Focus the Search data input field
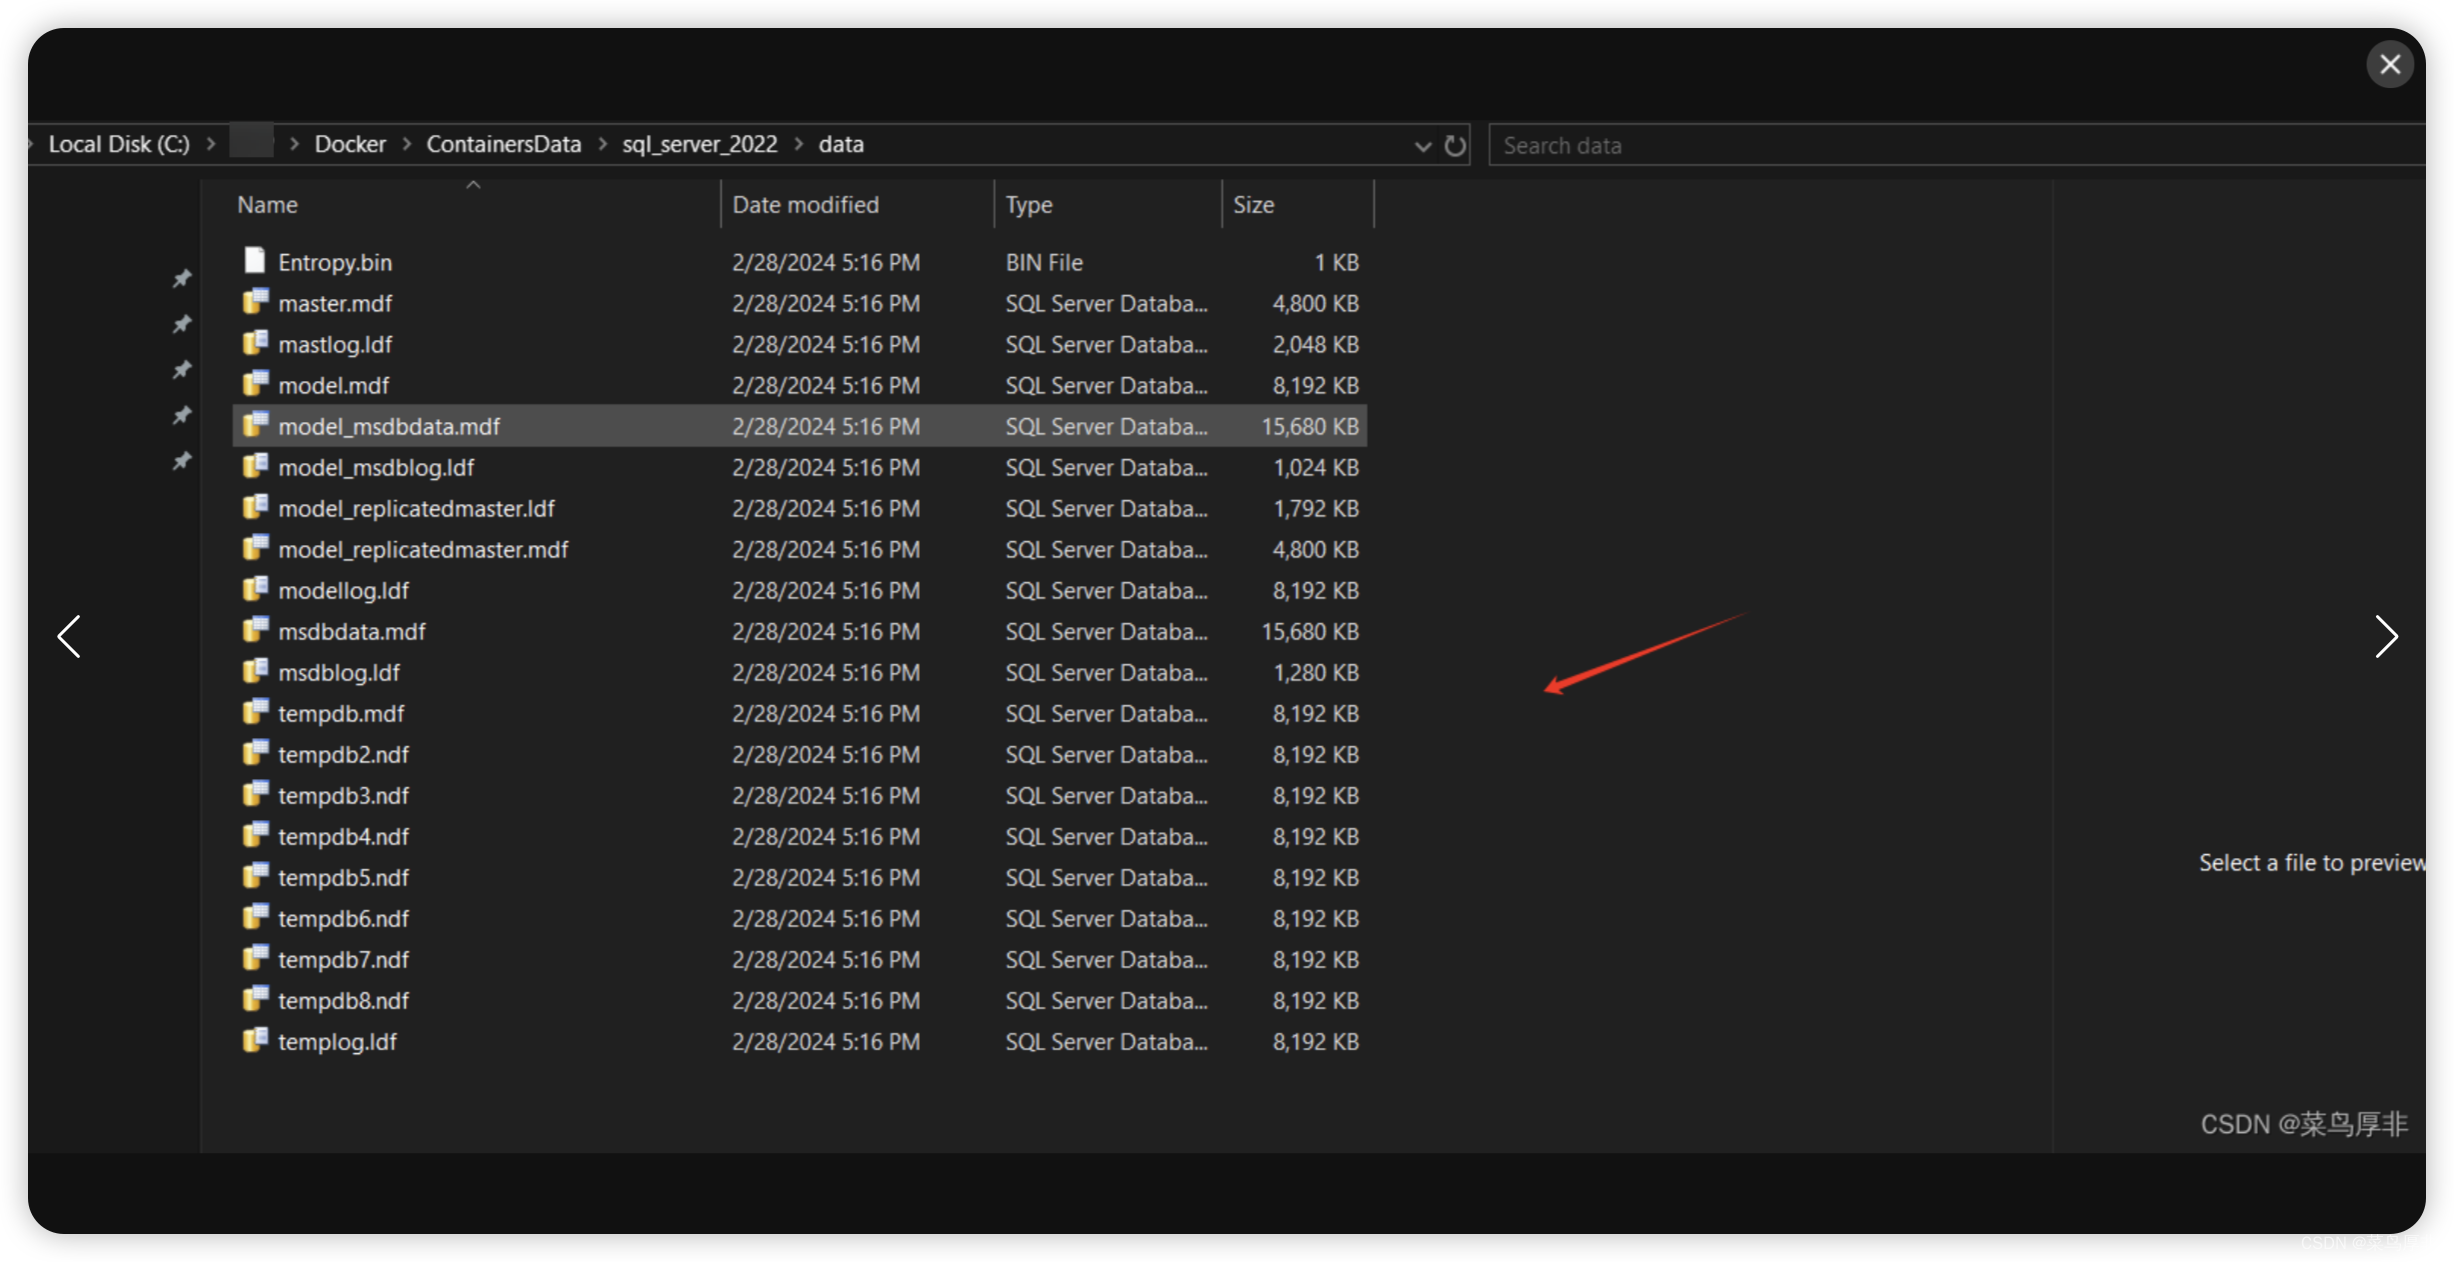The width and height of the screenshot is (2454, 1262). tap(1955, 146)
